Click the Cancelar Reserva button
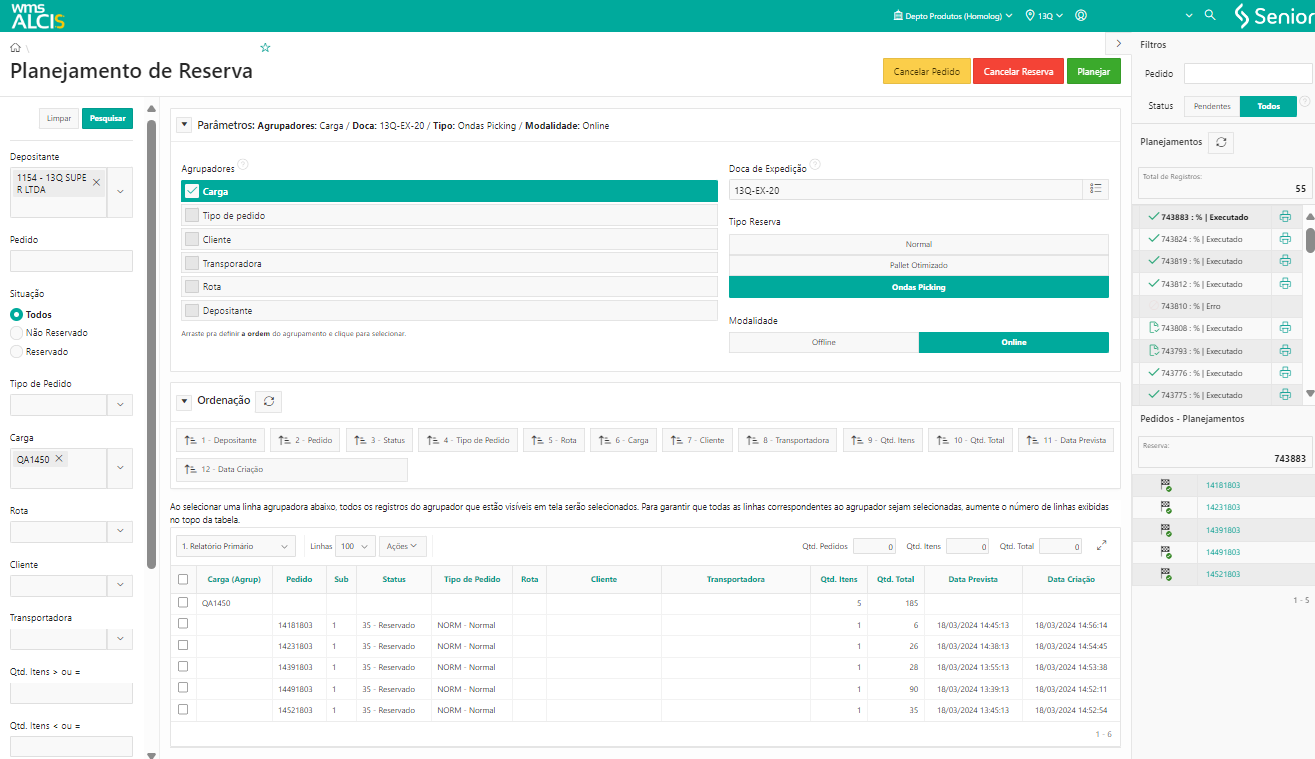The image size is (1315, 759). [1018, 72]
